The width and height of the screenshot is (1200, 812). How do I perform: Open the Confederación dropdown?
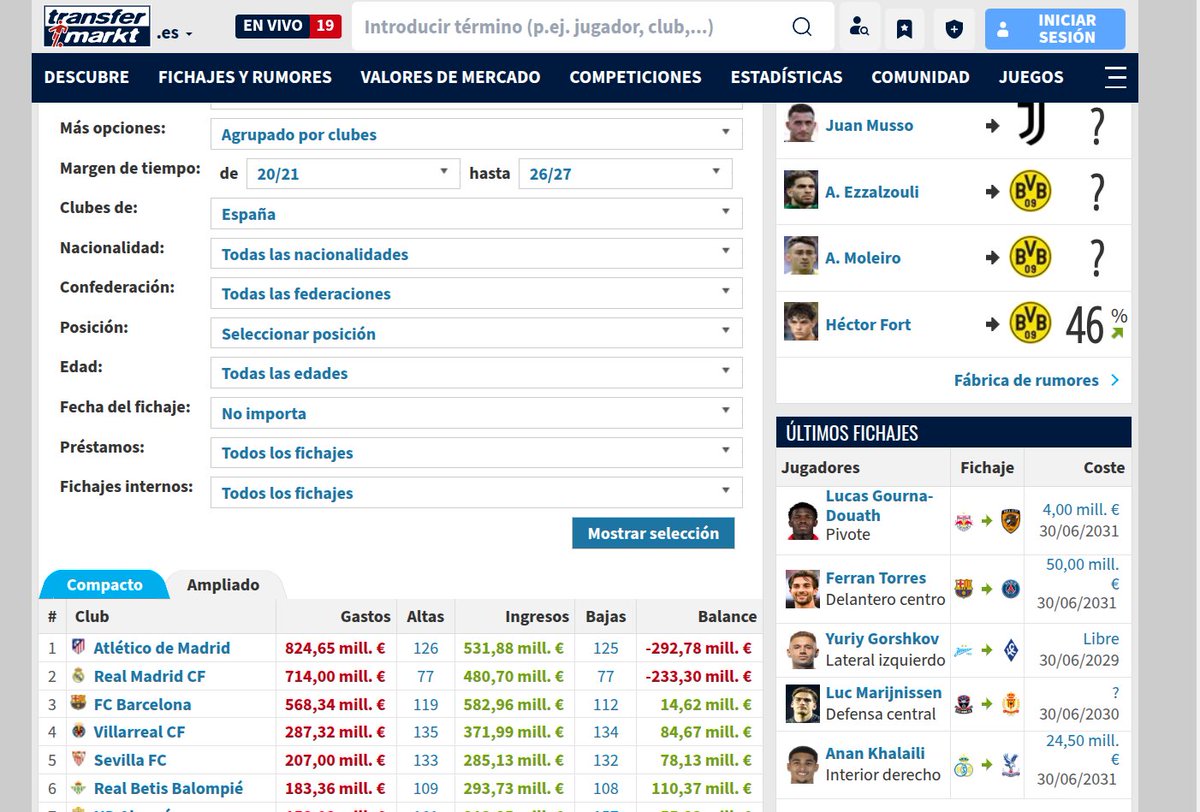[x=476, y=293]
